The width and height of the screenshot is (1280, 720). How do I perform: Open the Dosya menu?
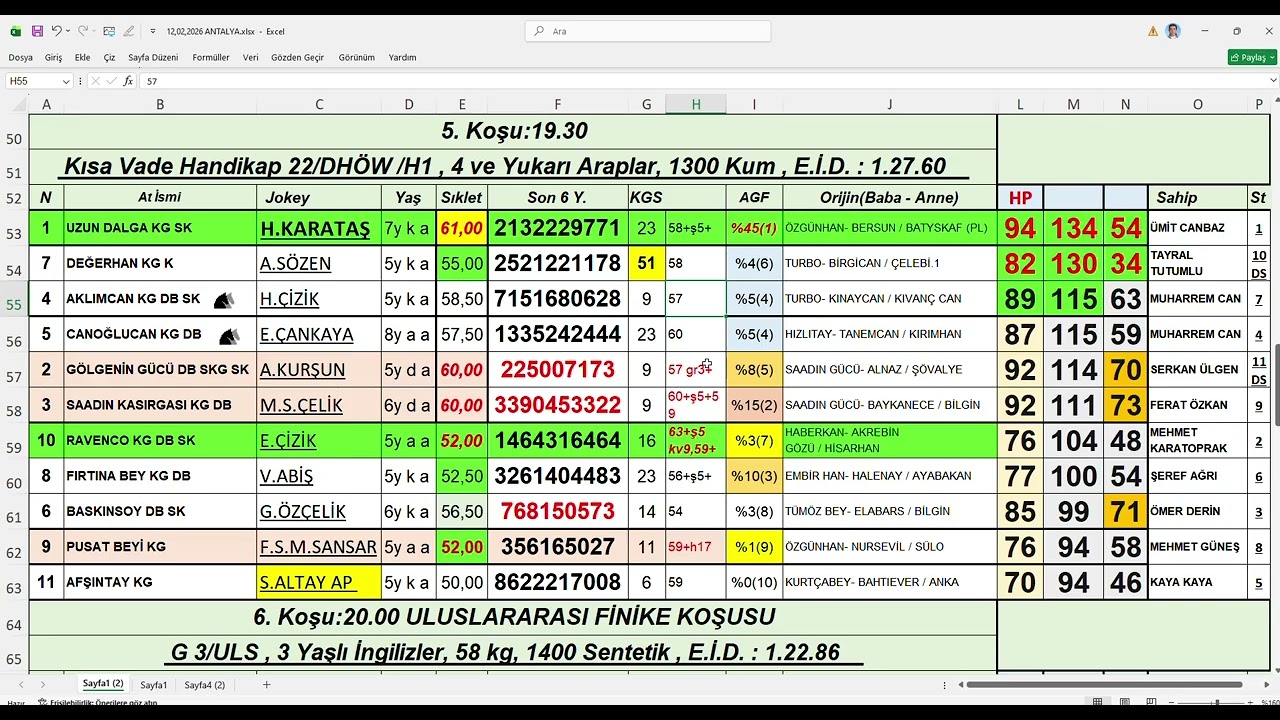click(x=20, y=58)
